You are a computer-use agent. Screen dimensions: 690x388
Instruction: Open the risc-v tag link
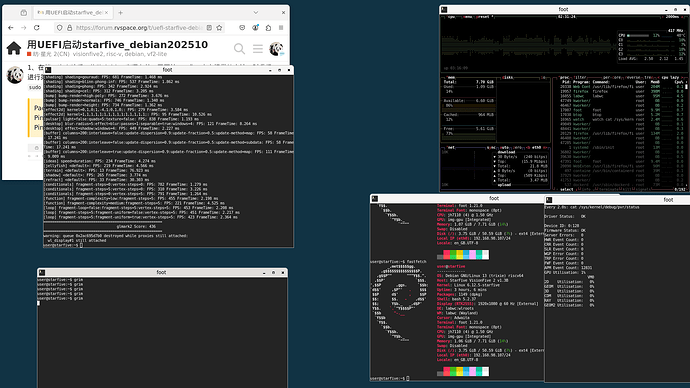tap(114, 54)
